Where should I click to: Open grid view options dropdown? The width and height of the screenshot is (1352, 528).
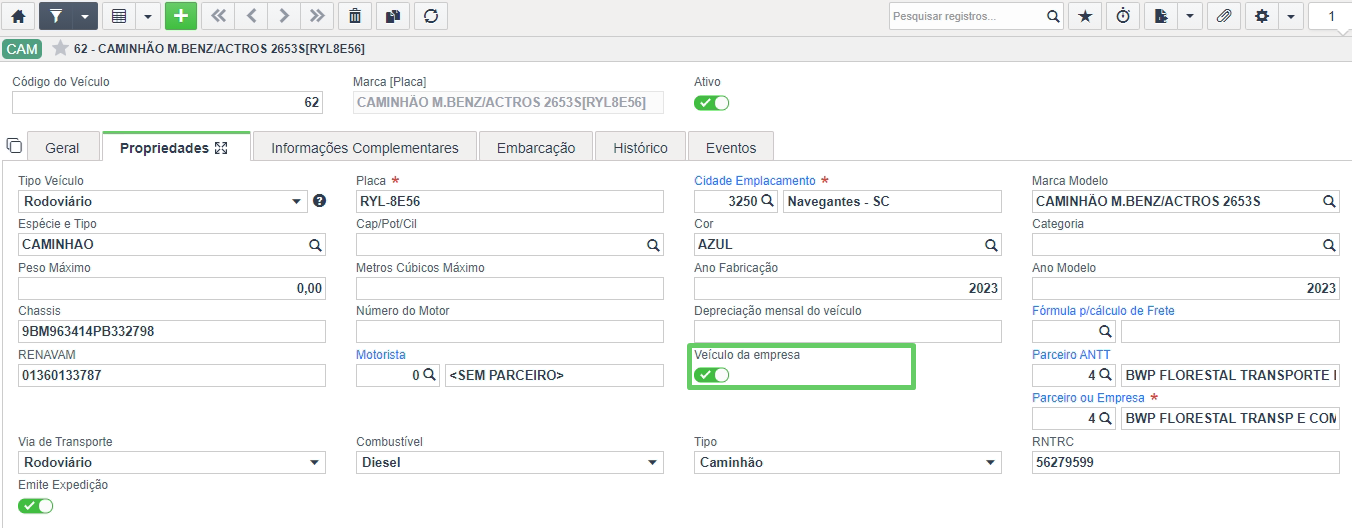click(x=147, y=16)
